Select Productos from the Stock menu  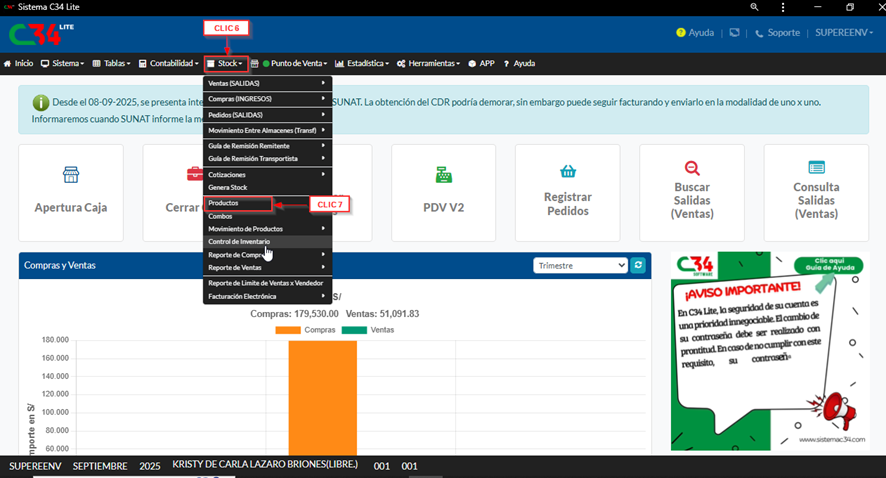coord(237,203)
